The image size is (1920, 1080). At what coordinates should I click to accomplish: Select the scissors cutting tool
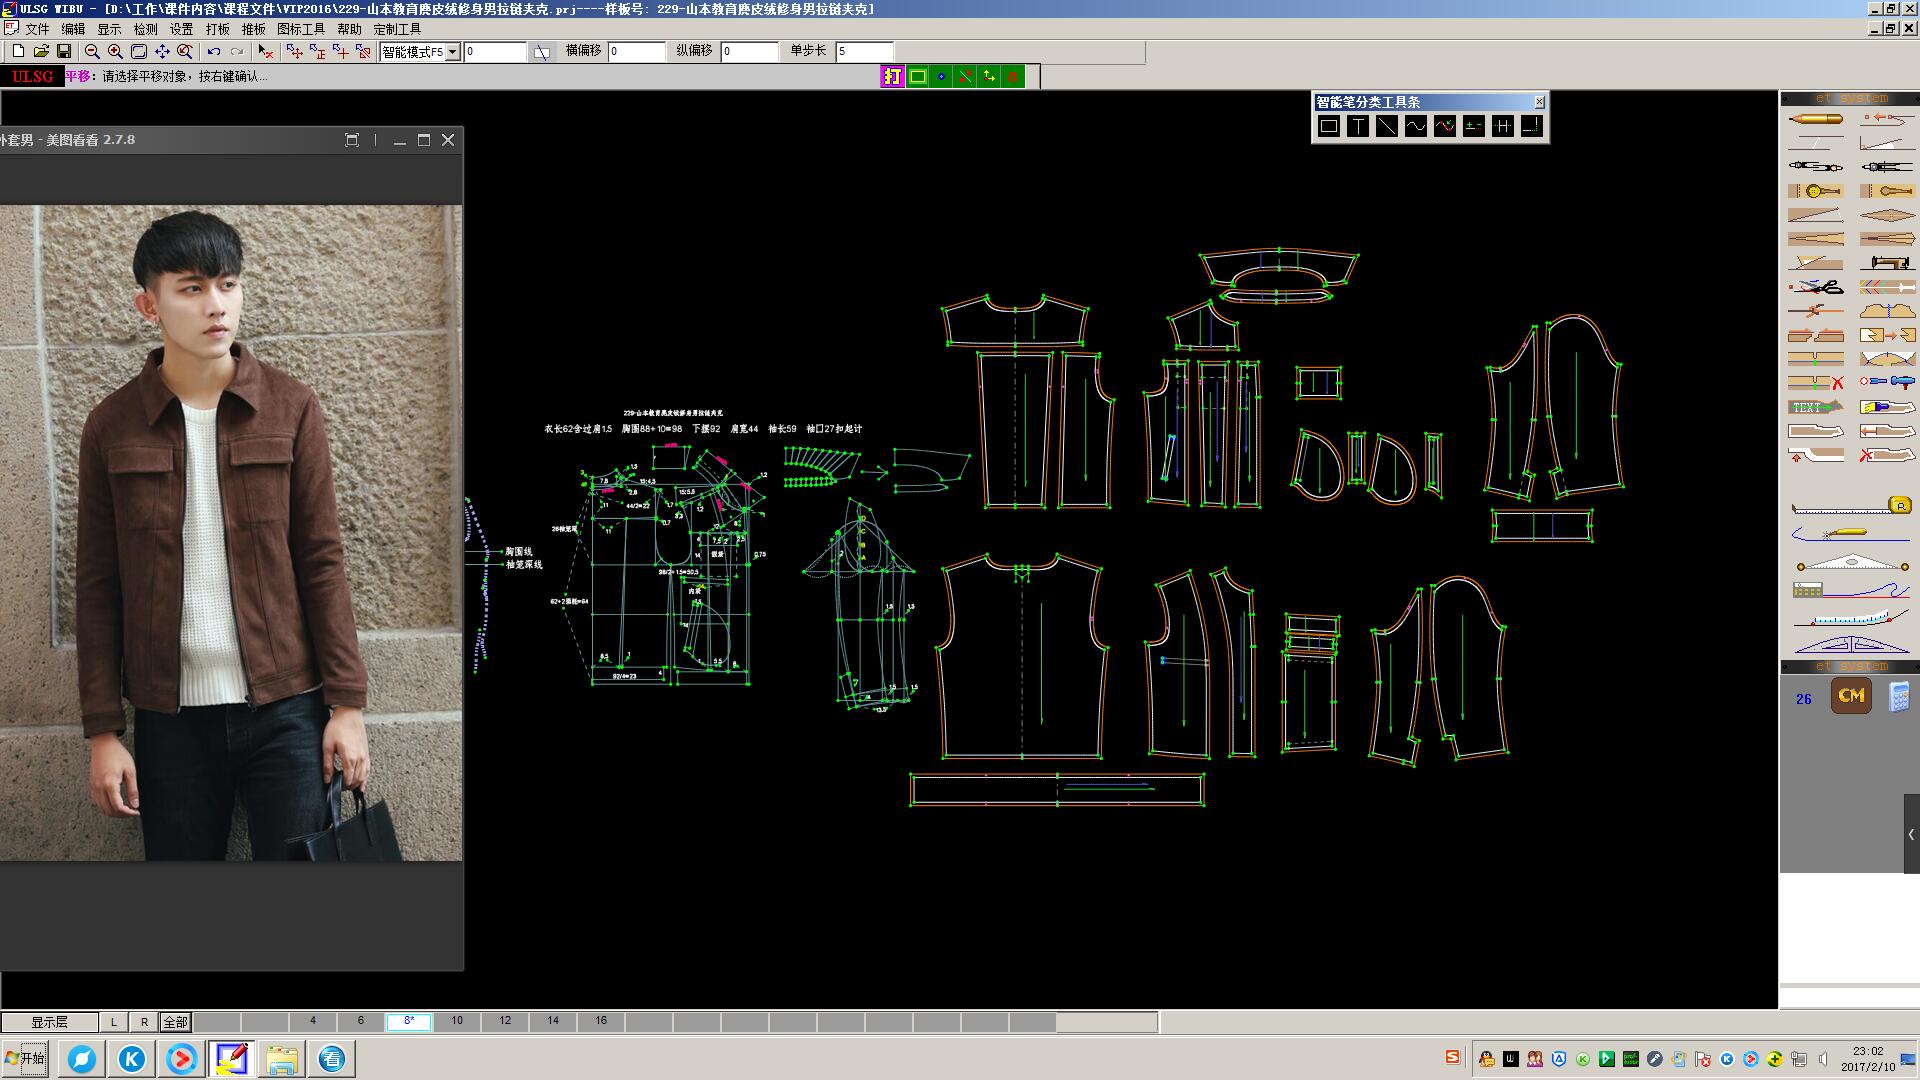tap(1816, 287)
